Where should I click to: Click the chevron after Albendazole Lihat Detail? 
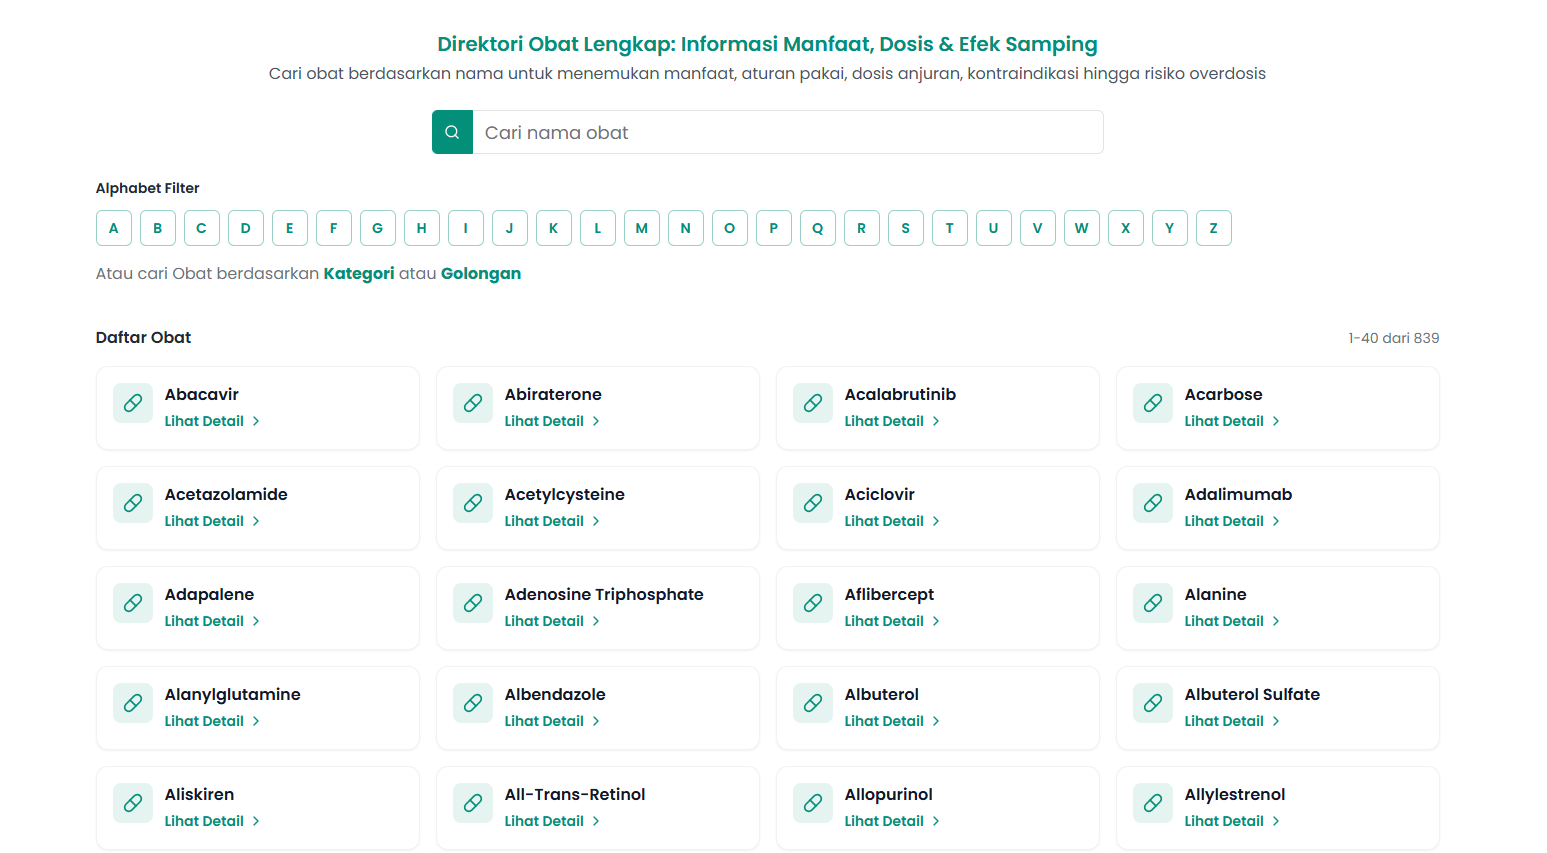596,721
